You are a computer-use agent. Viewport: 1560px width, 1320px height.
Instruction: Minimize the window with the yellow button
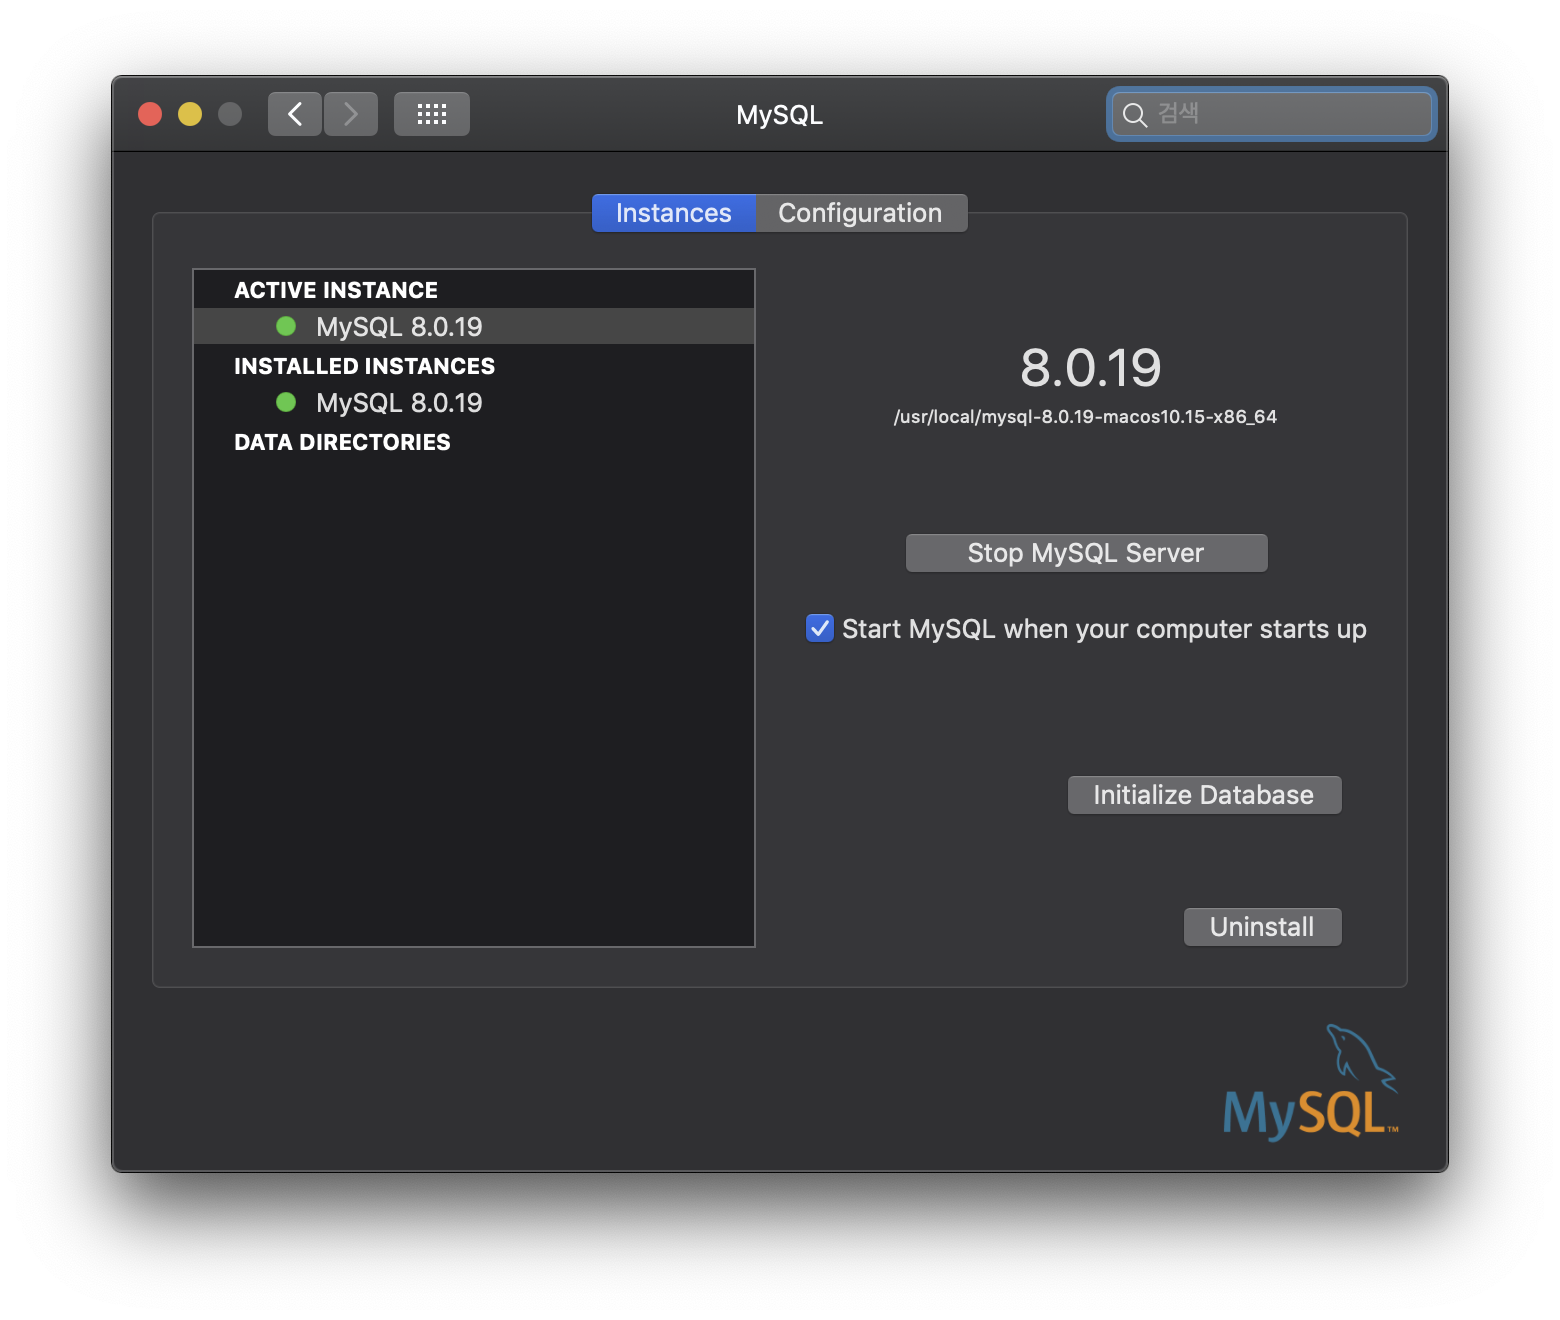[190, 114]
